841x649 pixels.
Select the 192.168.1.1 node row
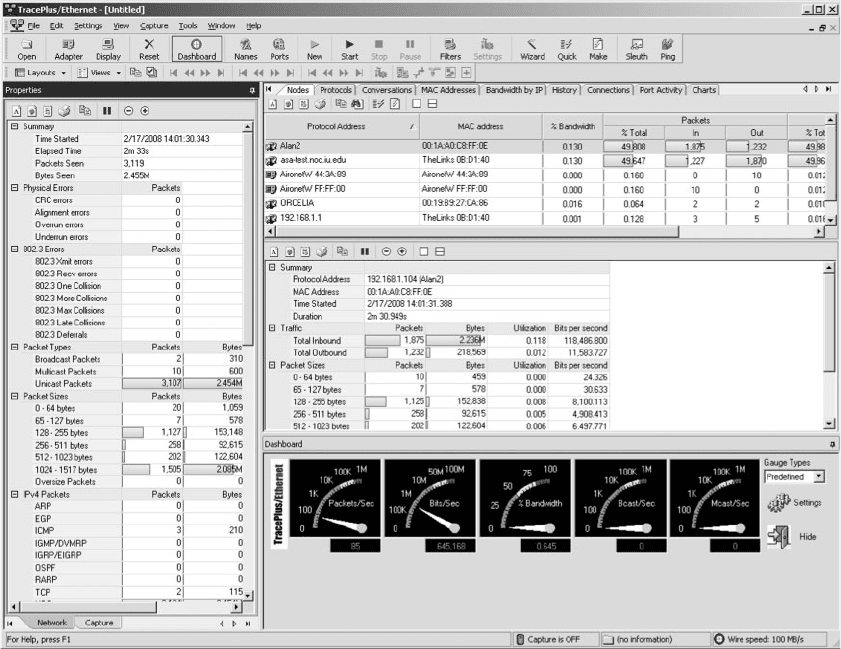tap(545, 218)
